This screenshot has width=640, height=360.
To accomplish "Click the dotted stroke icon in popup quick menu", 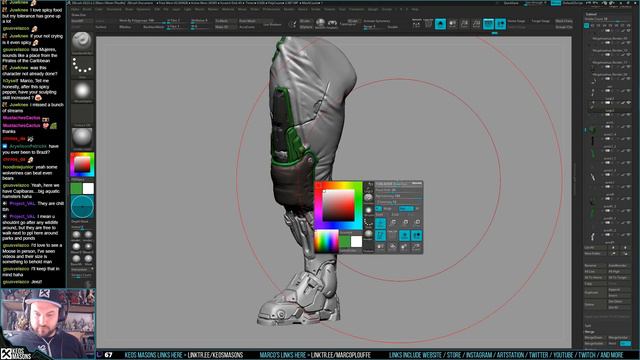I will coord(369,222).
